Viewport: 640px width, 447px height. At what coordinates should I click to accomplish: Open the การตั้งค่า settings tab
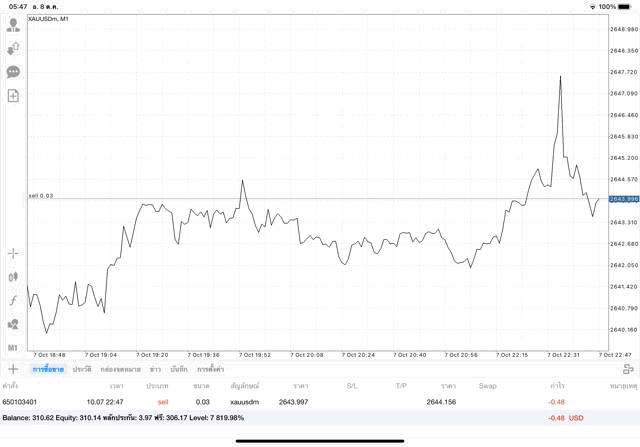(x=211, y=369)
